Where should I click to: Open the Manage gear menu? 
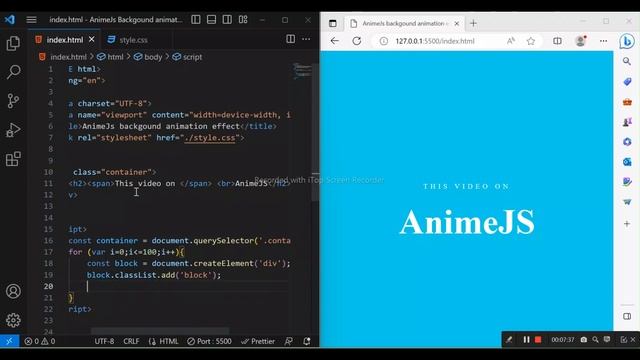pyautogui.click(x=13, y=320)
